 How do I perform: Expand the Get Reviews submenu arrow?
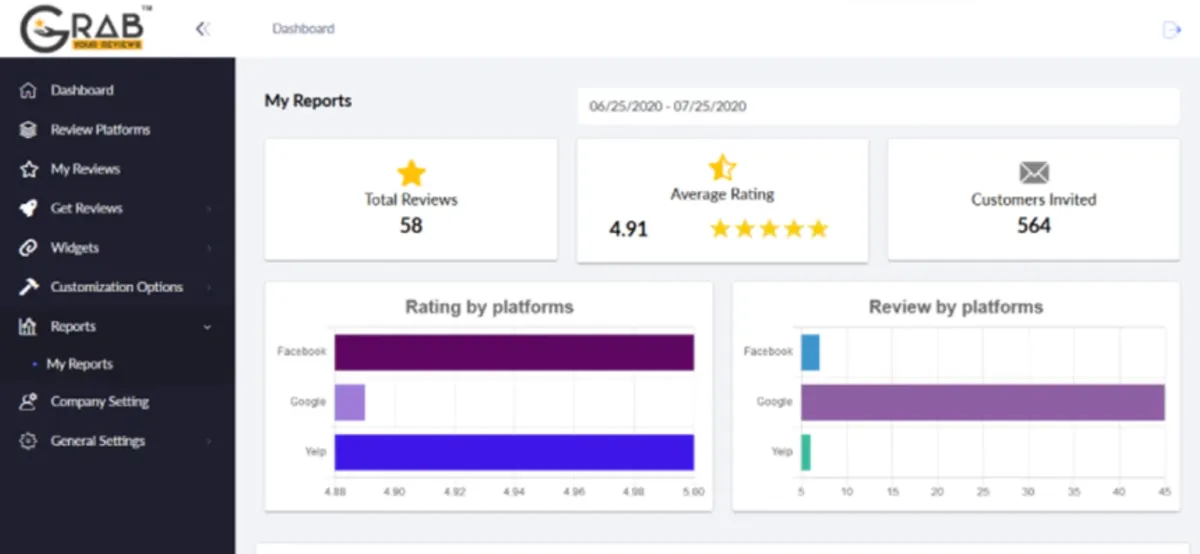[208, 209]
